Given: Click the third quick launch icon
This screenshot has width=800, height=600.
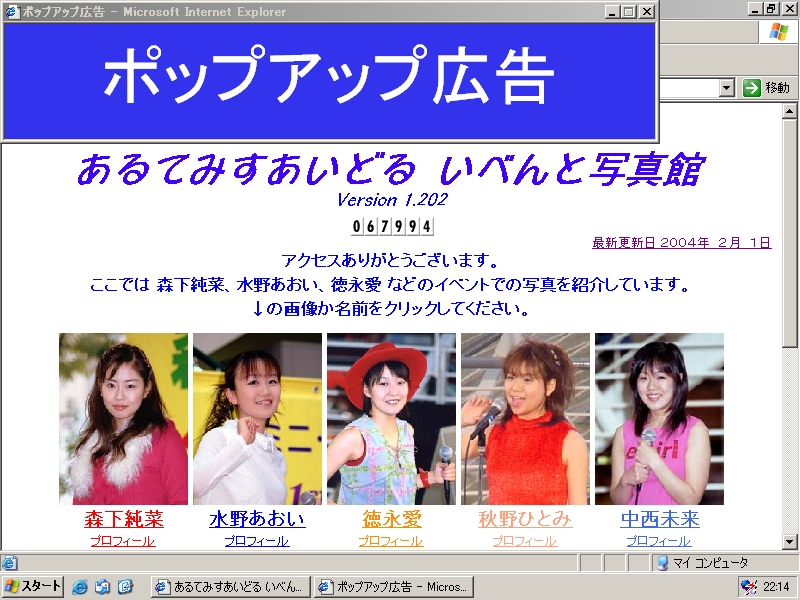Looking at the screenshot, I should click(126, 587).
